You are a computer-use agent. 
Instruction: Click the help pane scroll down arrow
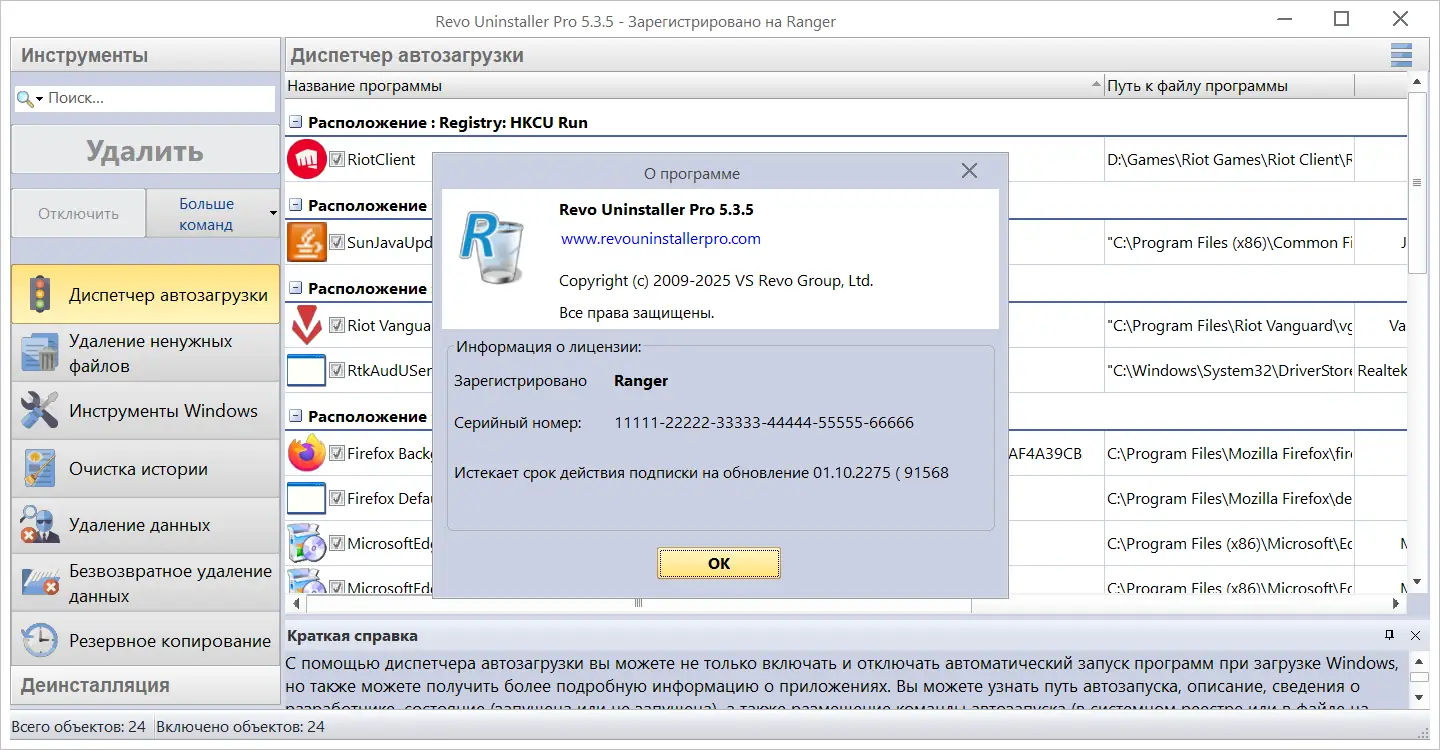[x=1417, y=696]
